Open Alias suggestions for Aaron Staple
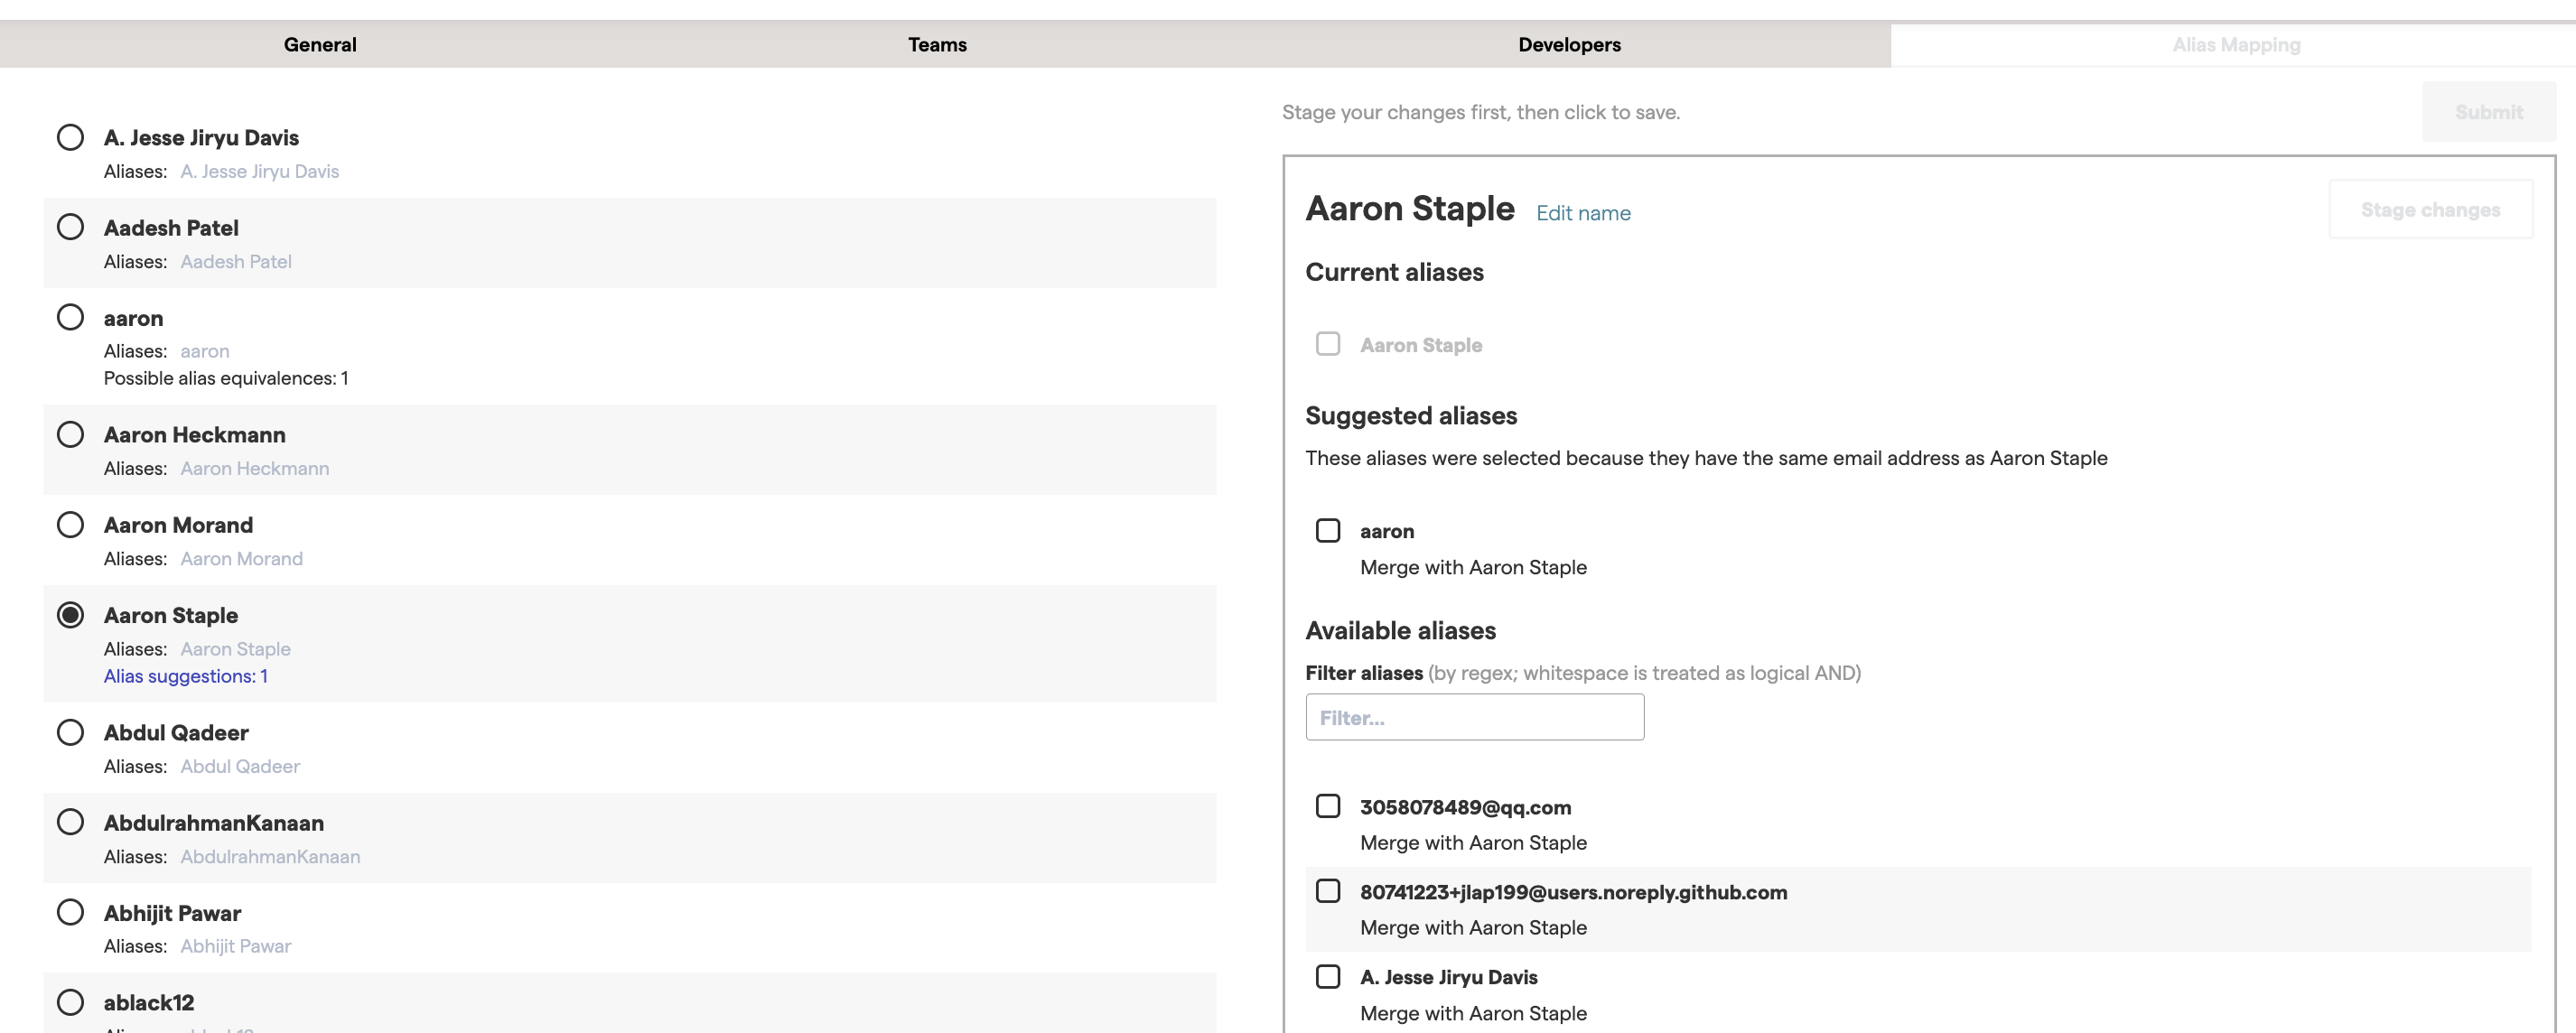The height and width of the screenshot is (1033, 2576). tap(185, 676)
